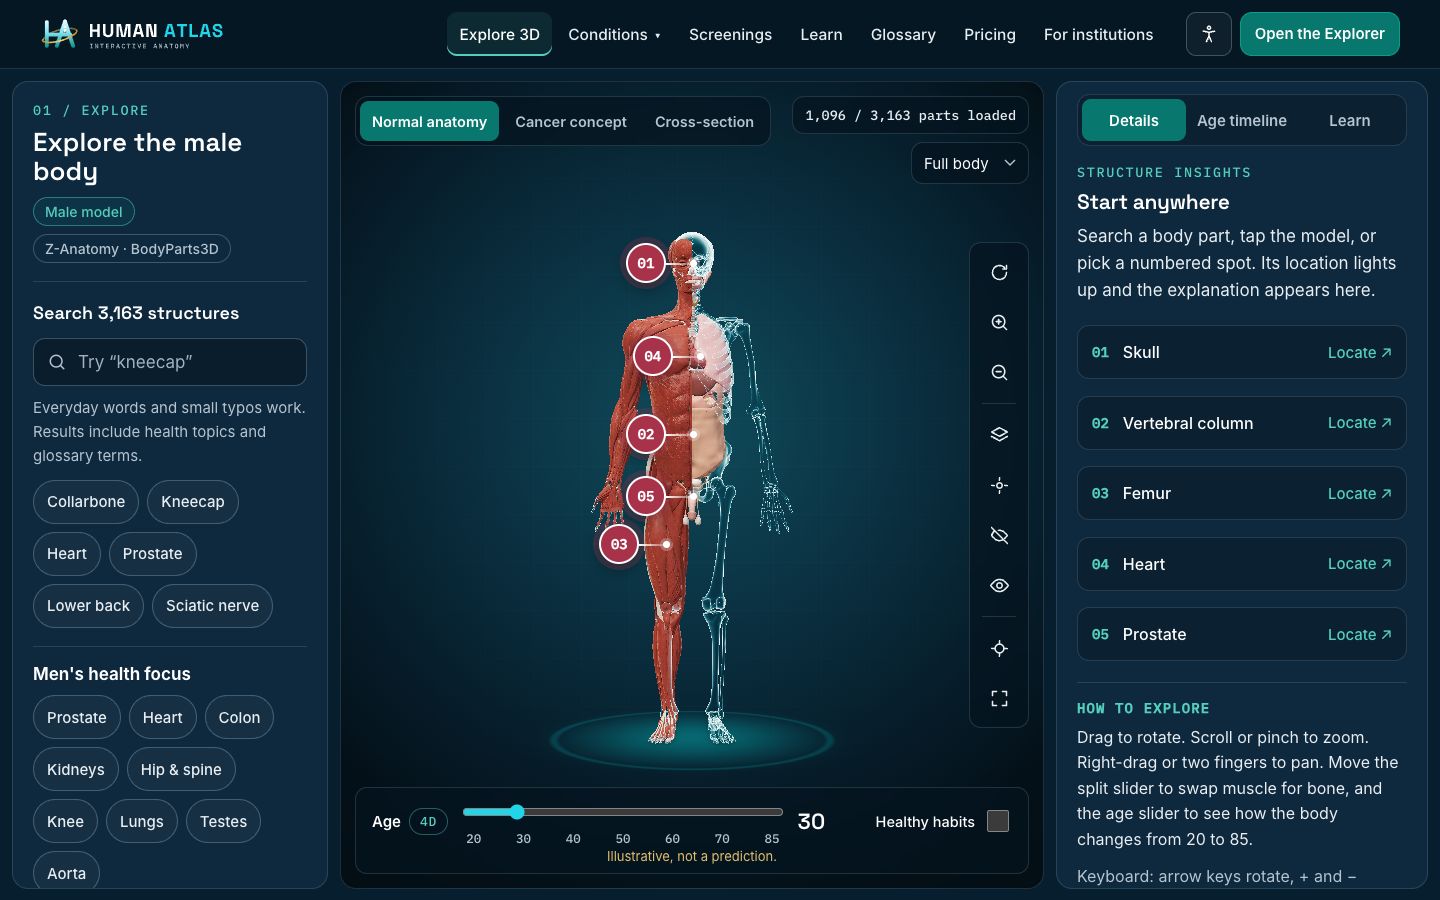
Task: Open the Age timeline tab
Action: point(1242,120)
